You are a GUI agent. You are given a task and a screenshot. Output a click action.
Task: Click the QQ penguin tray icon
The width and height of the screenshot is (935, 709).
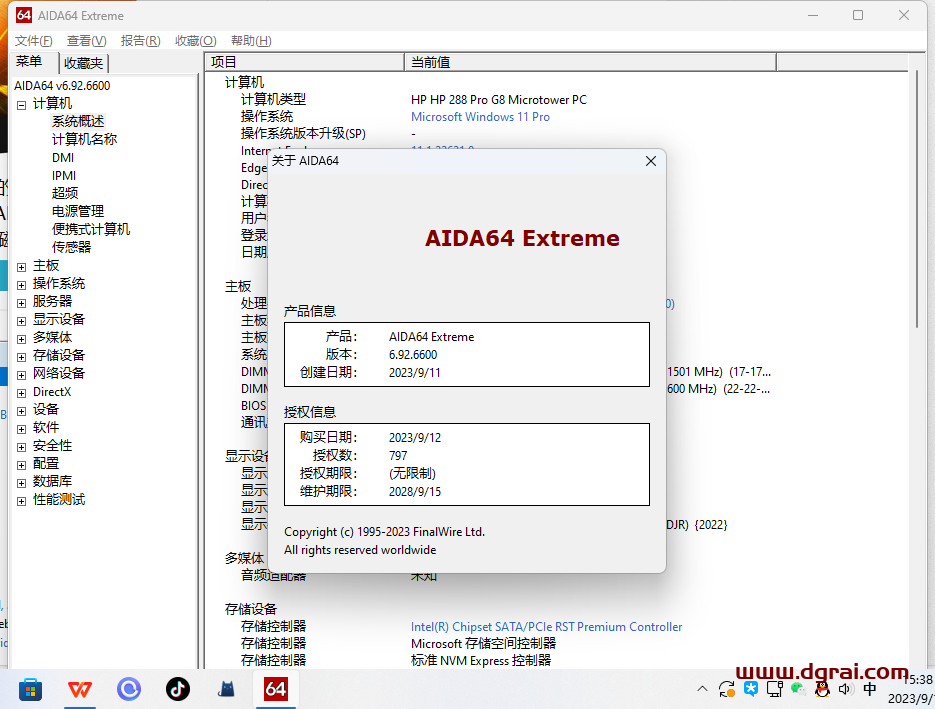pos(822,689)
